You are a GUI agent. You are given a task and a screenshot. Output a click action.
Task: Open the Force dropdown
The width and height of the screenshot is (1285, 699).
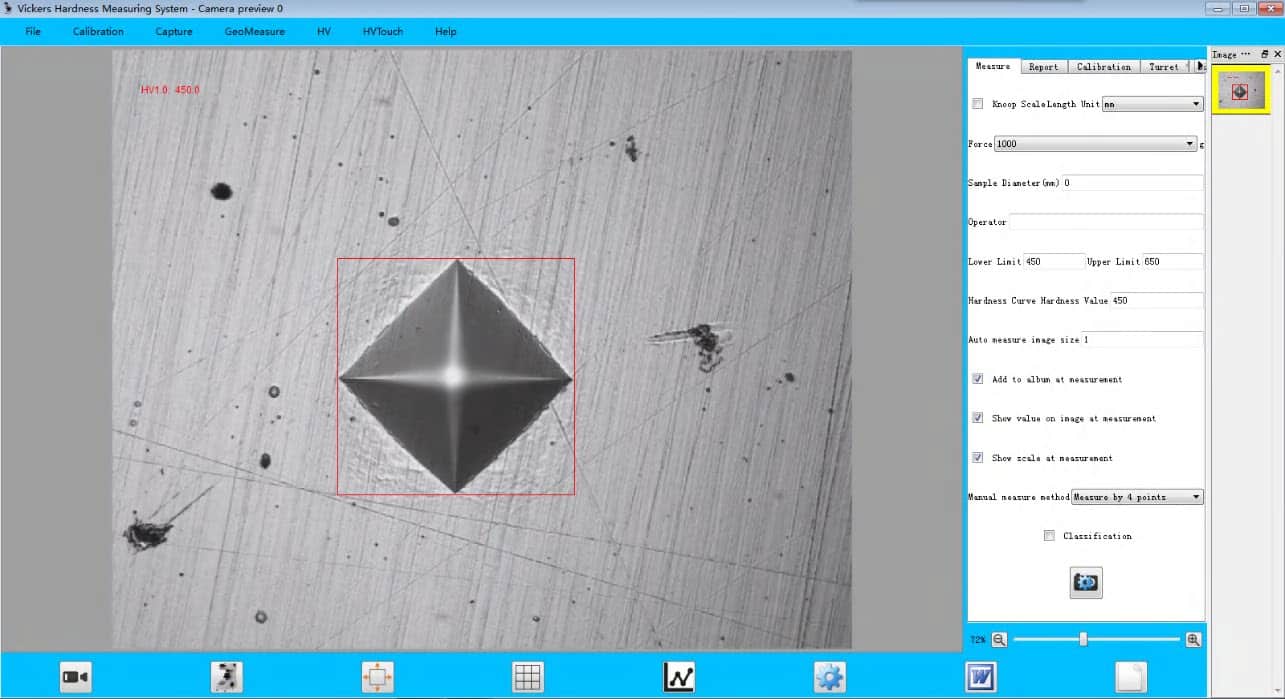point(1191,143)
